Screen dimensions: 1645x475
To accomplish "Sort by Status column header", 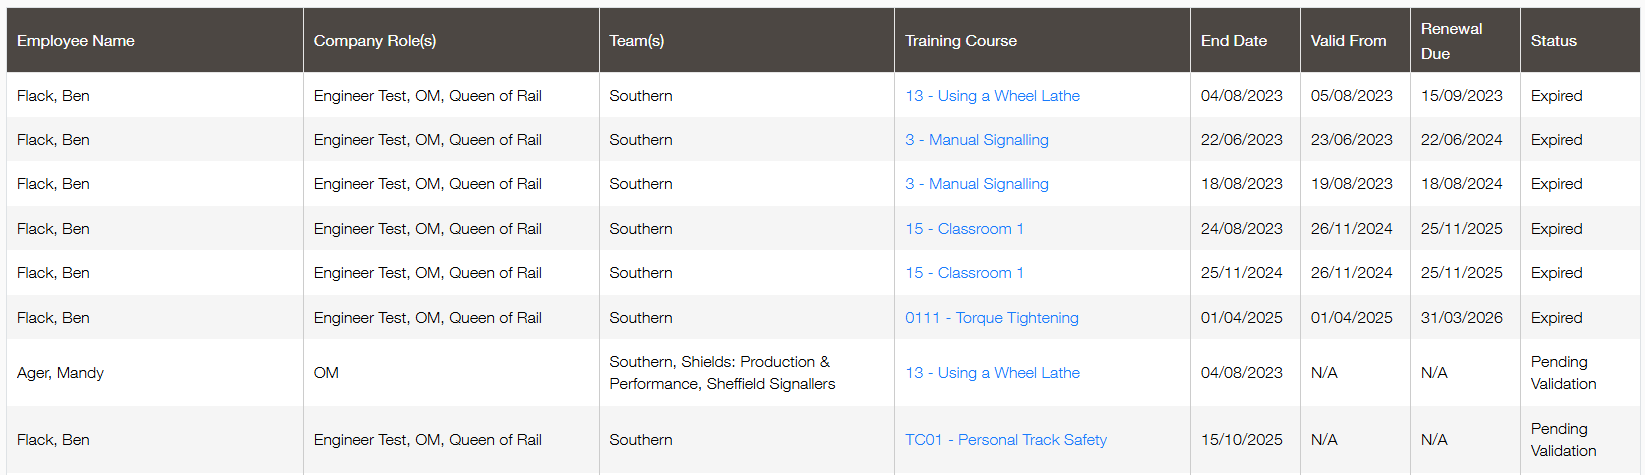I will tap(1553, 41).
